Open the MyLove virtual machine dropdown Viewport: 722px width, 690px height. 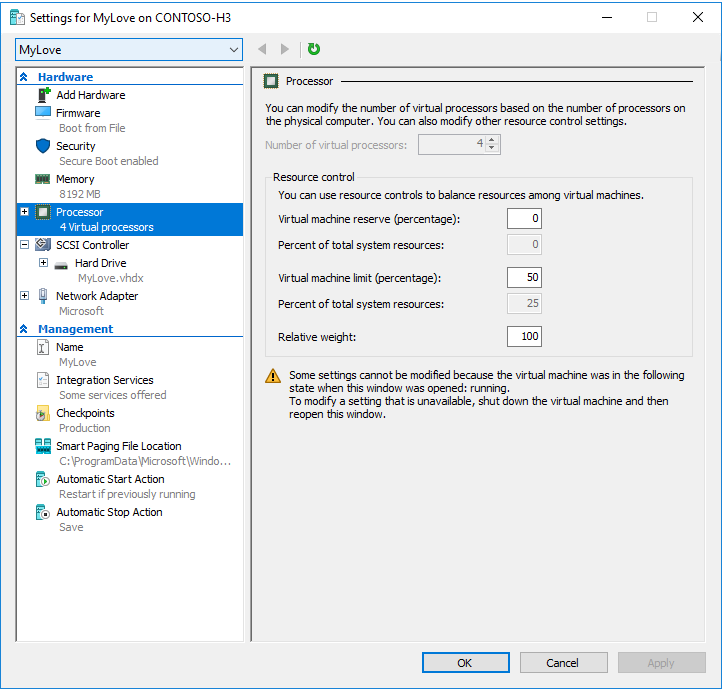tap(129, 49)
